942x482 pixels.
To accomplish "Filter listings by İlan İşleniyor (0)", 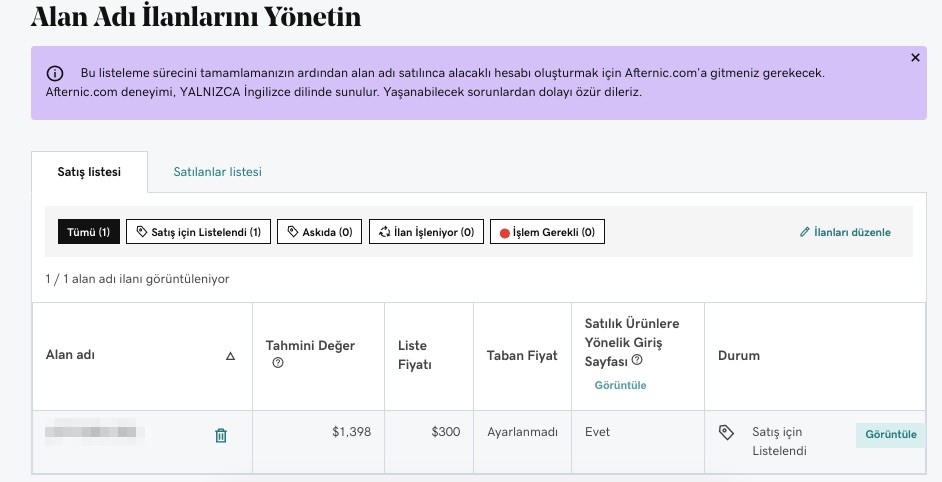I will pos(426,232).
